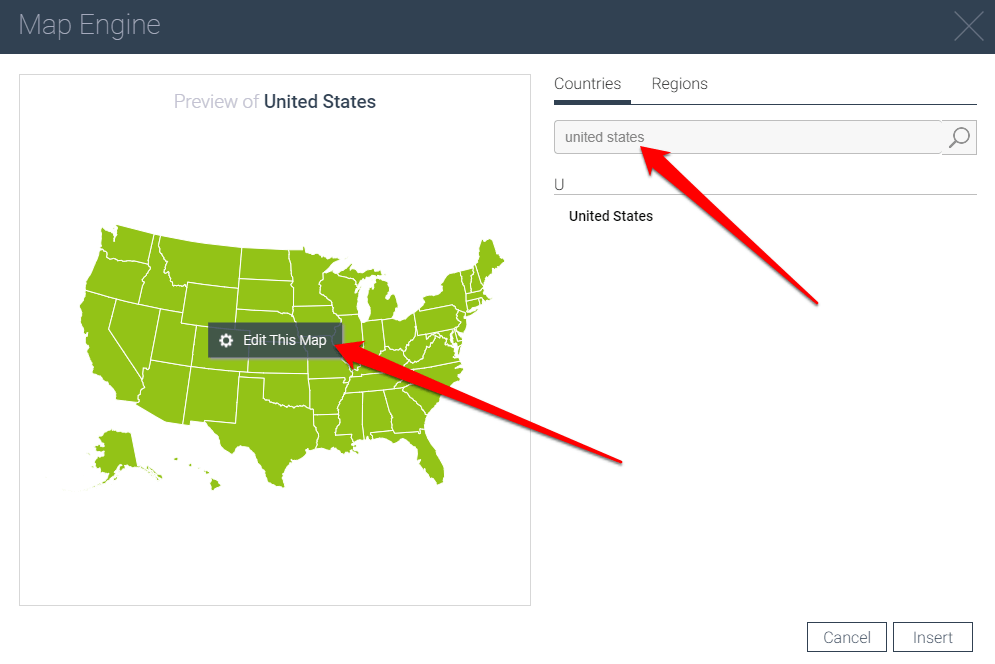
Task: Close the Map Engine dialog
Action: point(968,26)
